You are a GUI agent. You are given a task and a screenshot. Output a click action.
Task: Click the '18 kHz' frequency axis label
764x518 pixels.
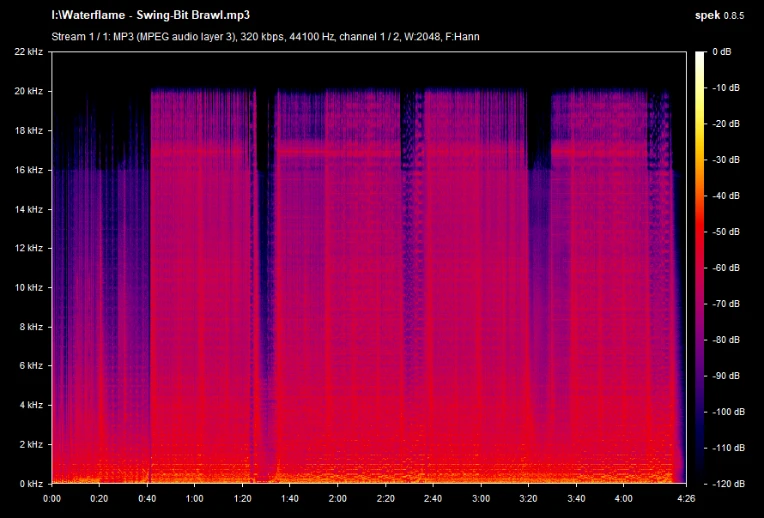click(29, 131)
